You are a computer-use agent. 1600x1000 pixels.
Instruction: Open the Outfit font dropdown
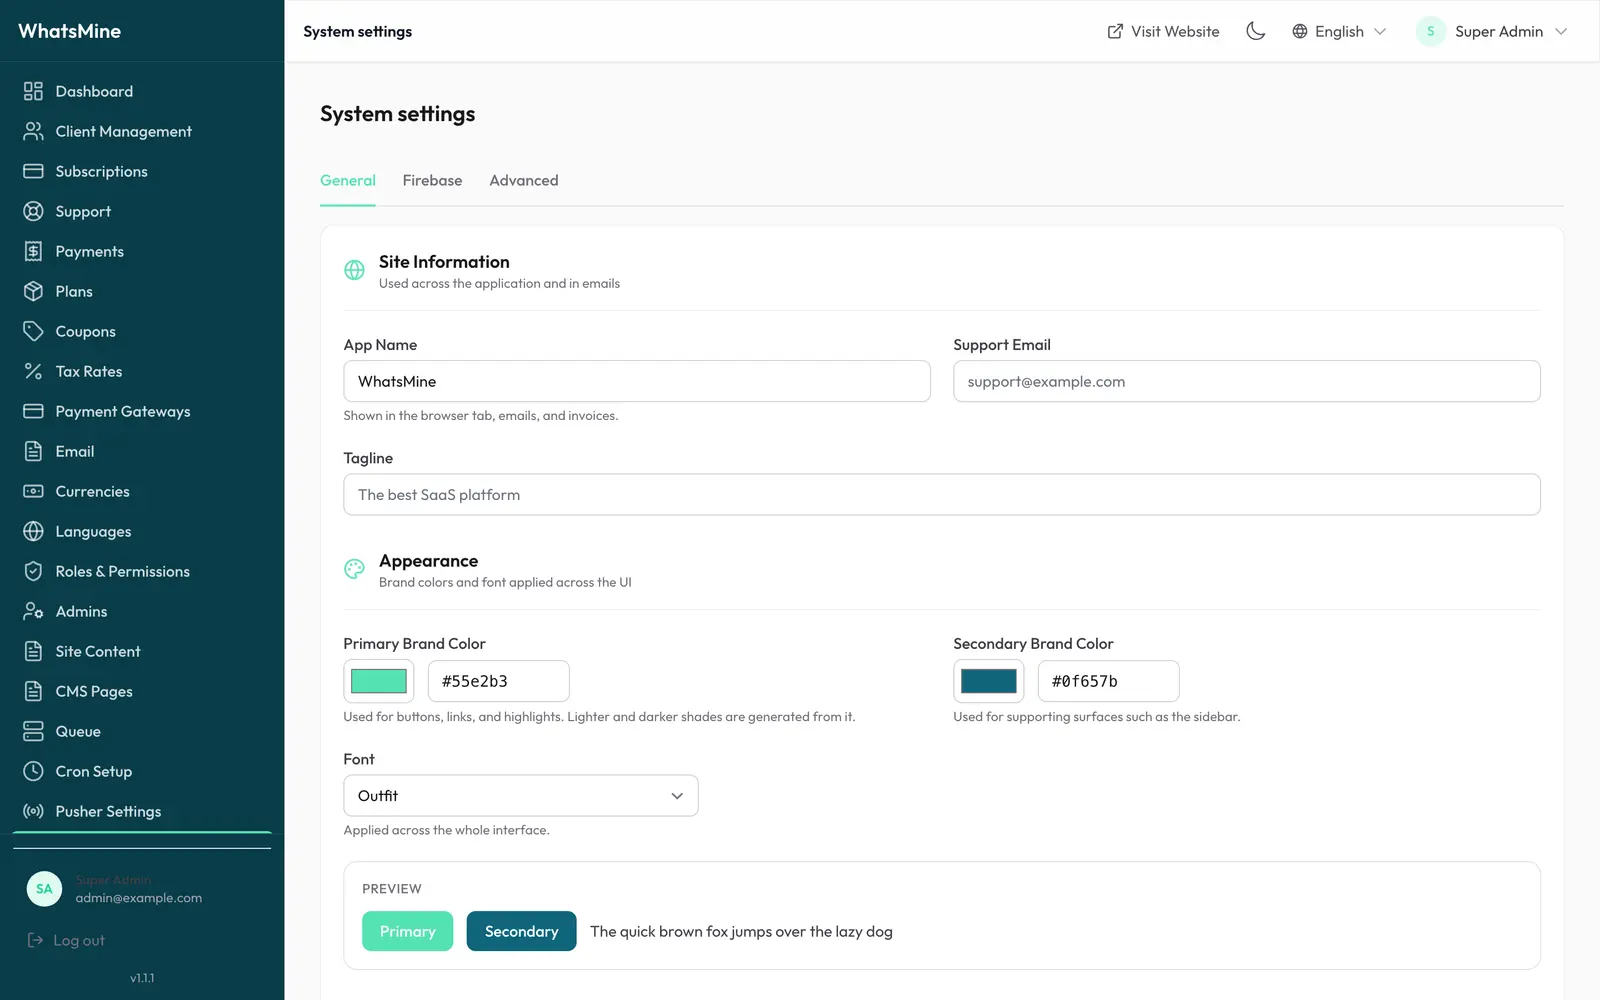click(x=521, y=796)
